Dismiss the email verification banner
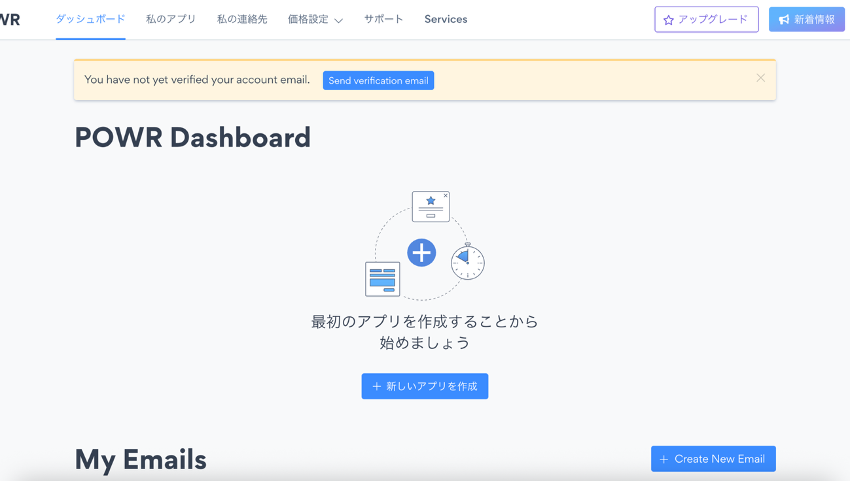This screenshot has width=850, height=482. [761, 78]
